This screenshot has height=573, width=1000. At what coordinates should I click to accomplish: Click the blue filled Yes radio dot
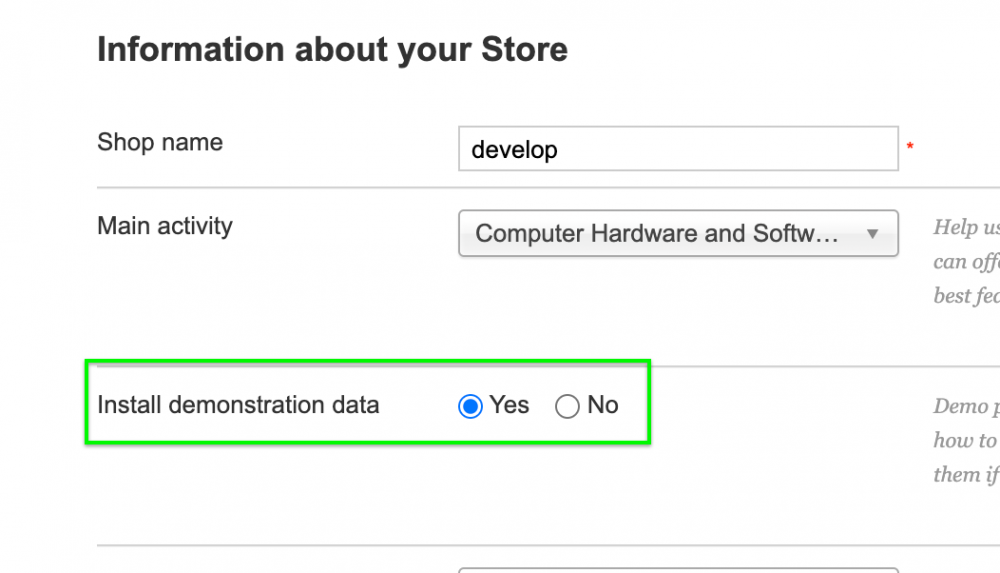click(470, 406)
